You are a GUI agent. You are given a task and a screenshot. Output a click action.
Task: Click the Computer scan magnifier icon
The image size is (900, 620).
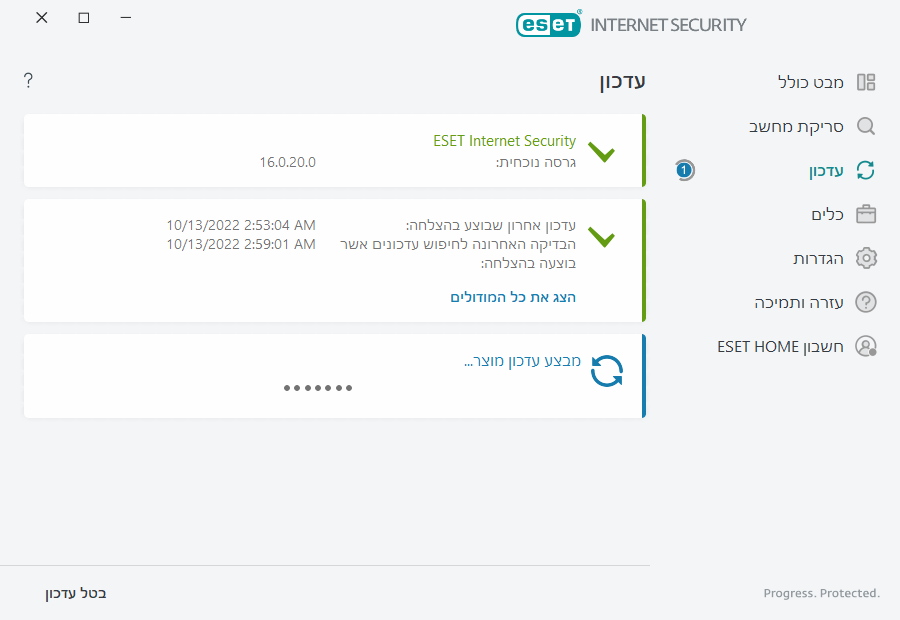866,126
